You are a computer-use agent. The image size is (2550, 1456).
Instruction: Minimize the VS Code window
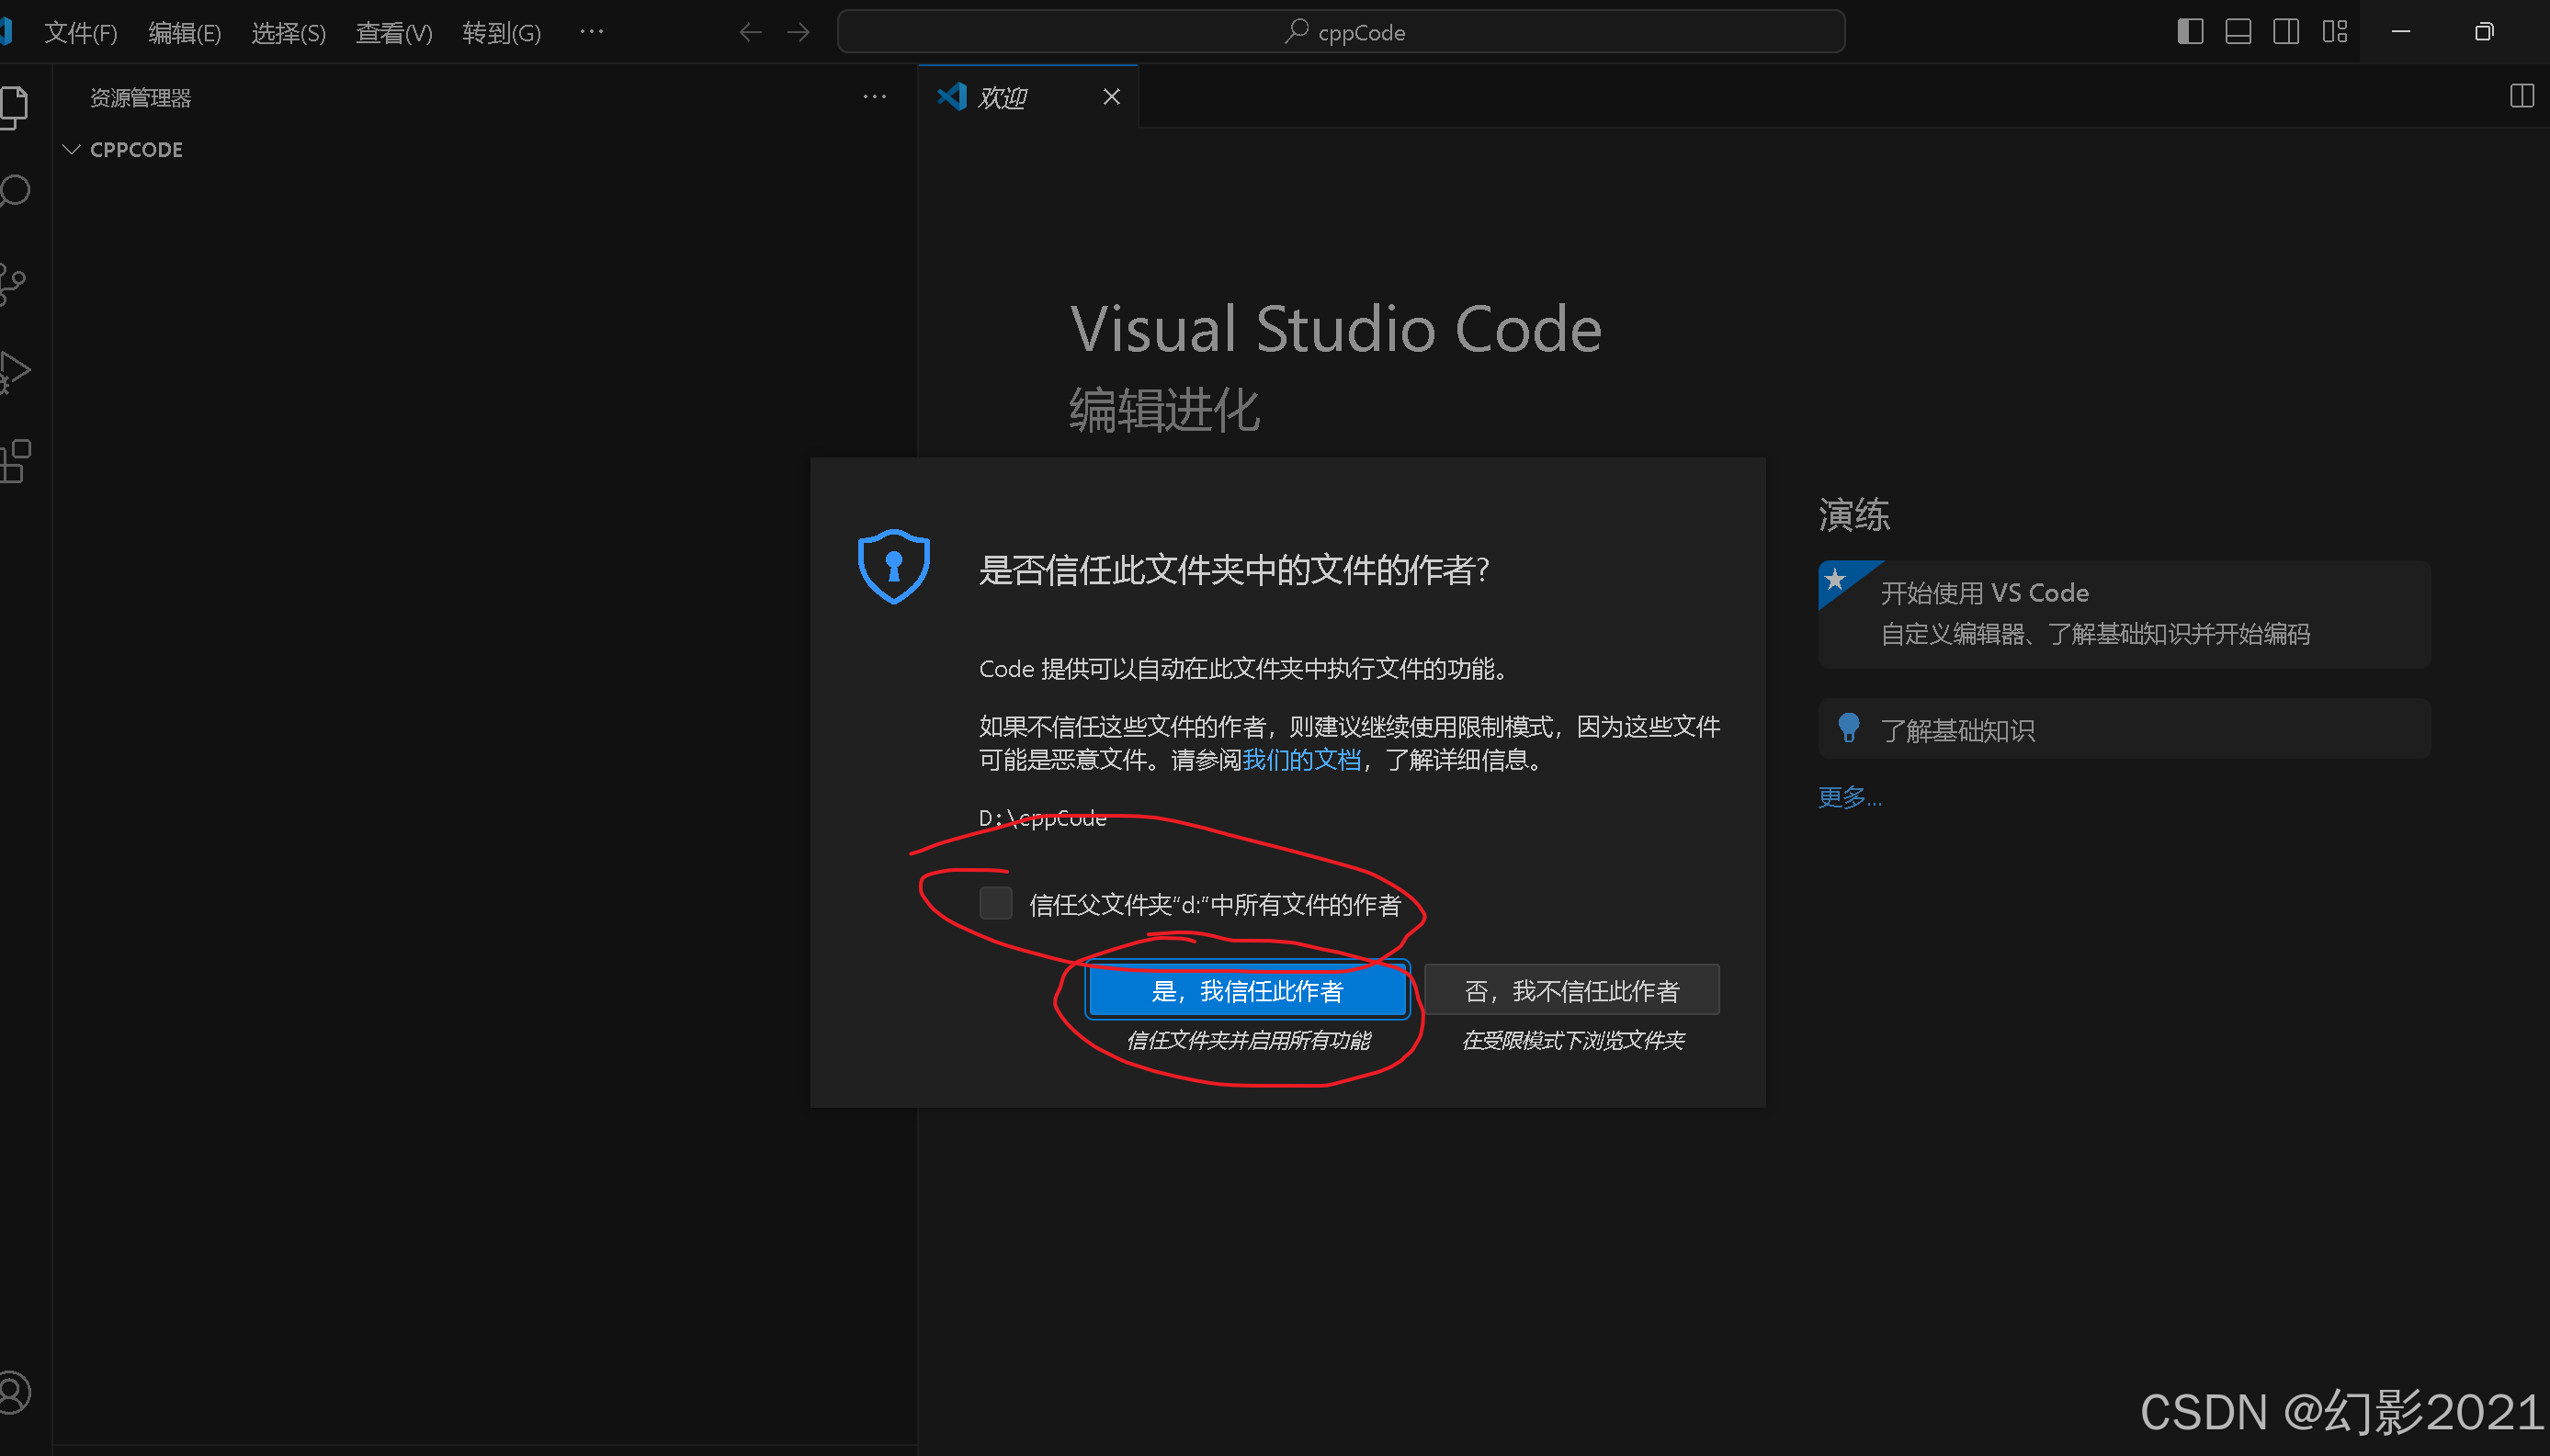click(2401, 32)
